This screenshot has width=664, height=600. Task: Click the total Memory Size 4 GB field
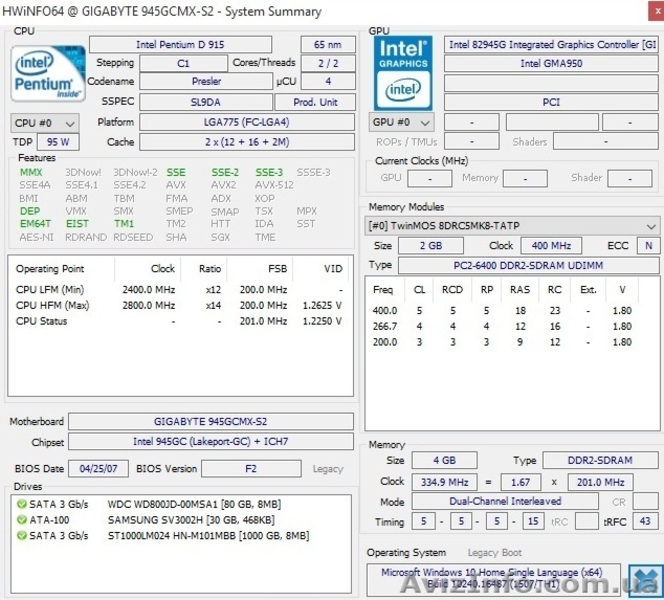[x=444, y=460]
